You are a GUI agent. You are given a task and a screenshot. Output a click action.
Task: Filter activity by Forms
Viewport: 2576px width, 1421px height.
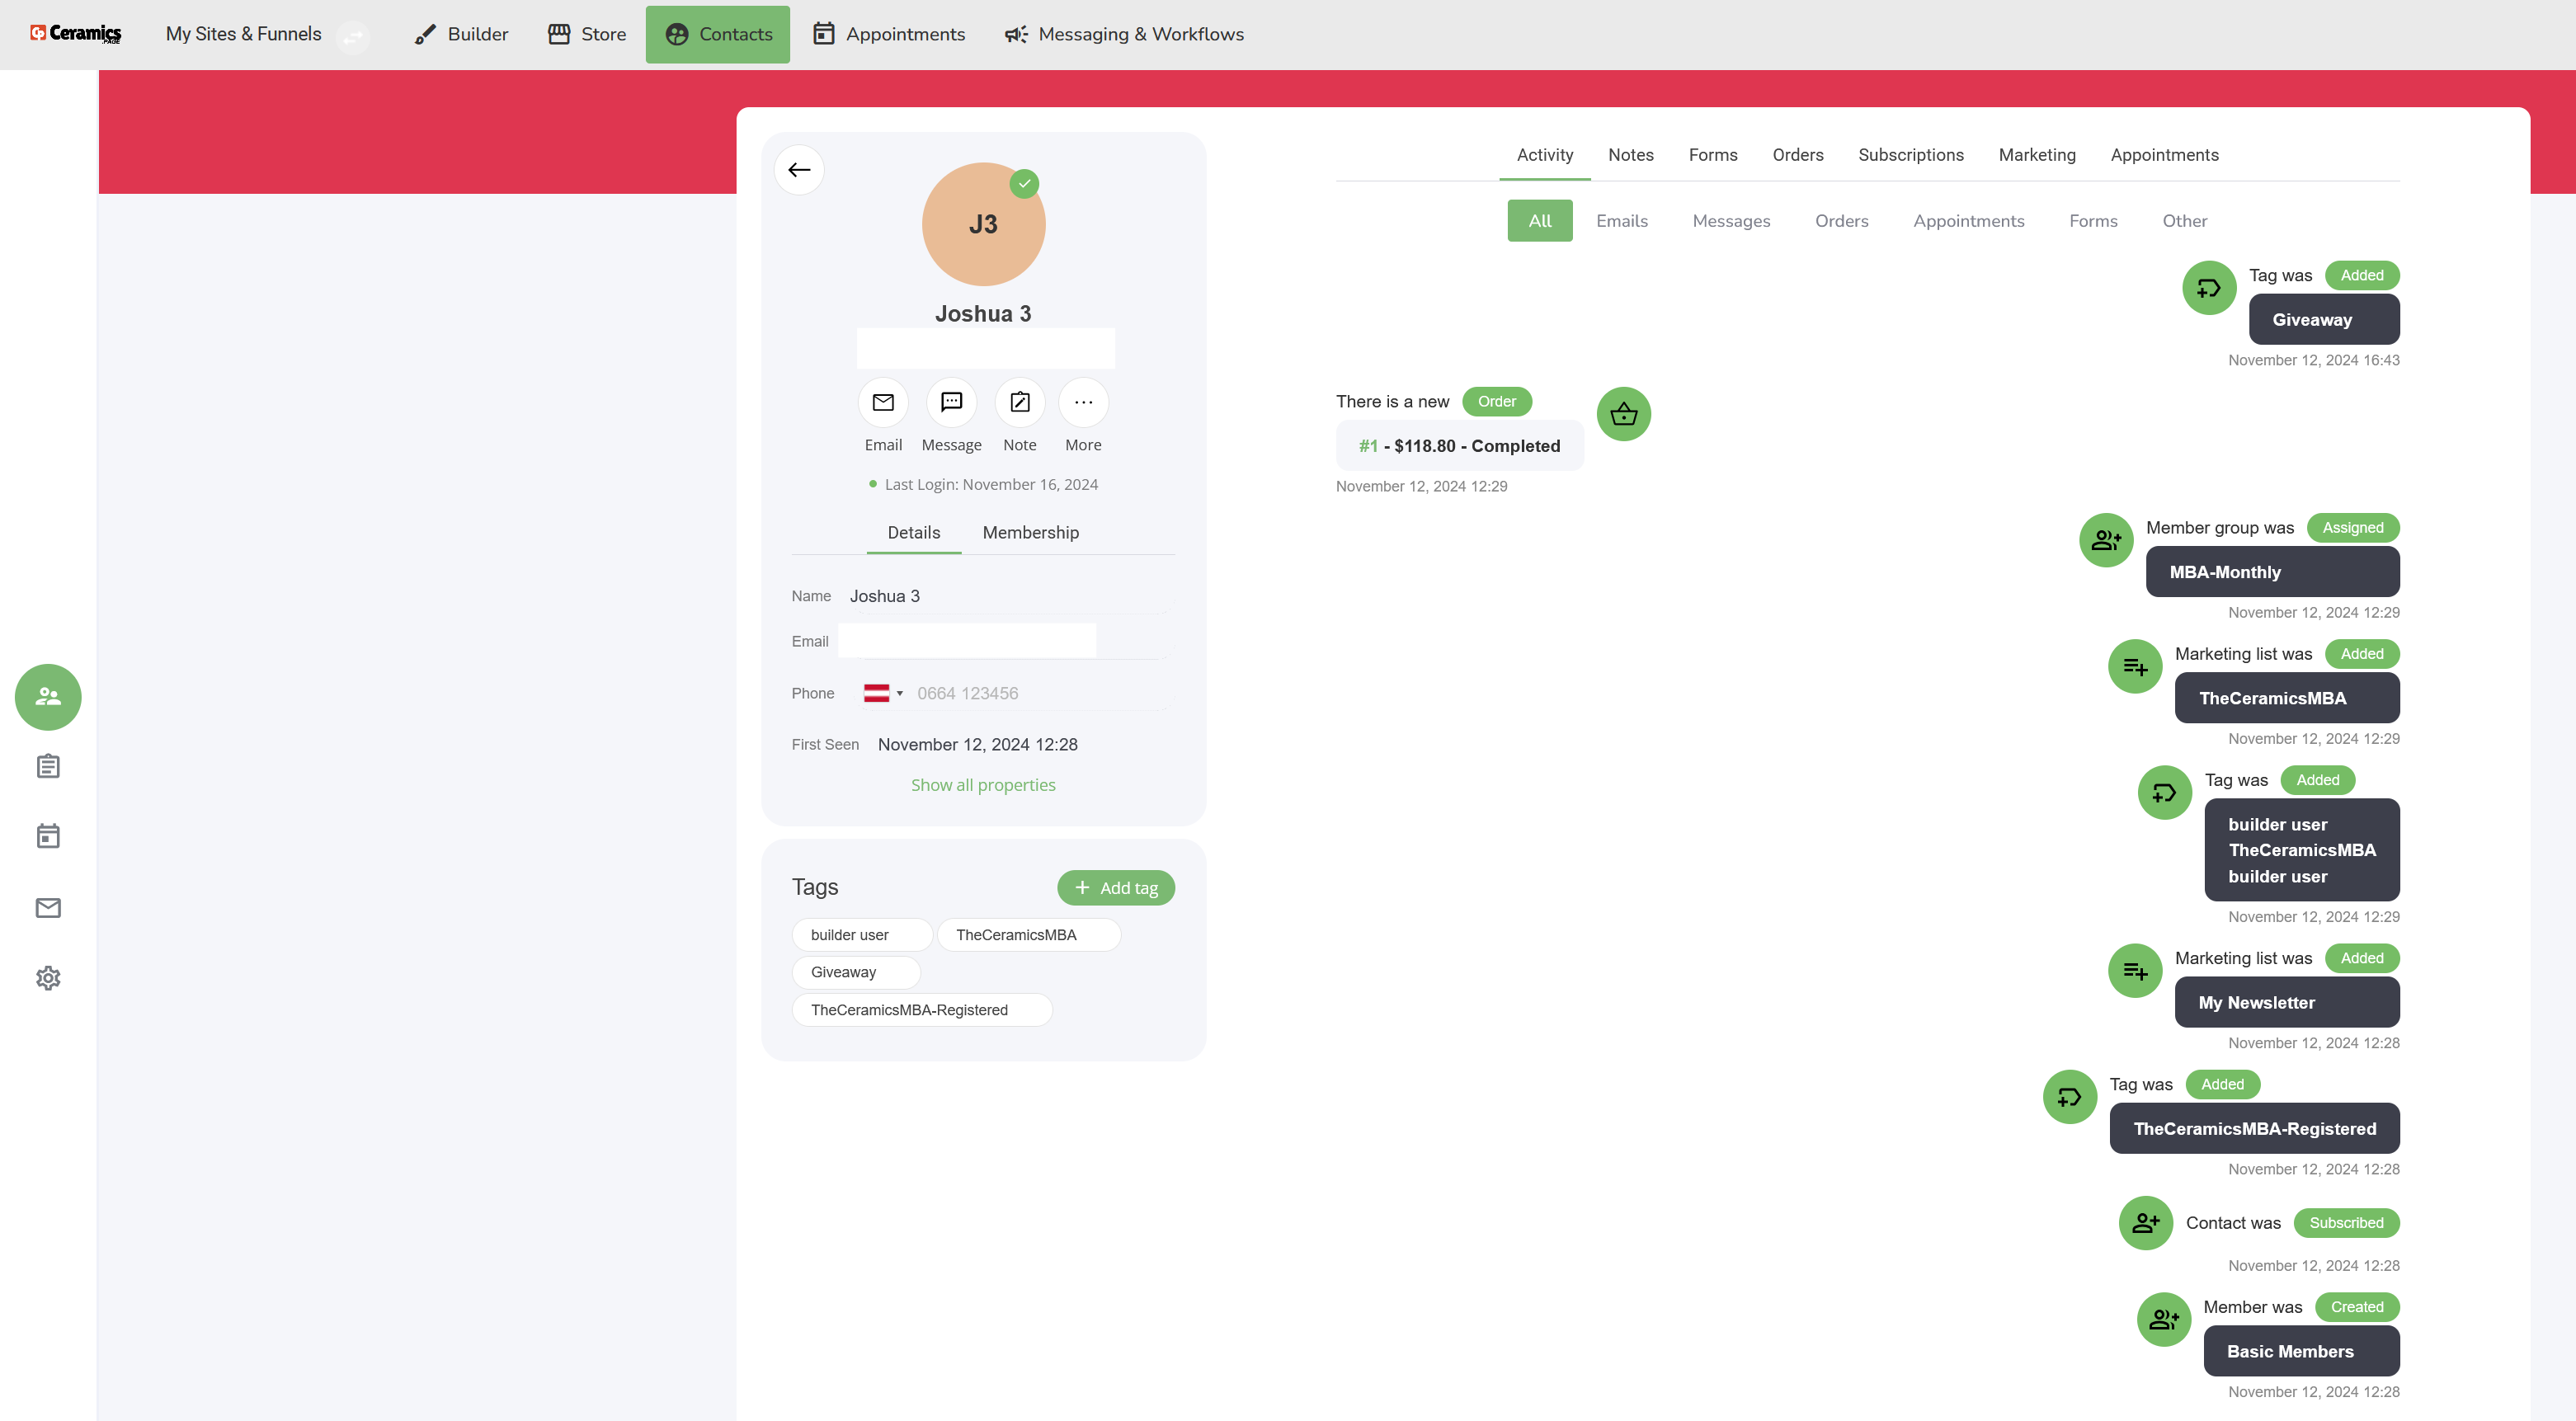tap(2093, 221)
